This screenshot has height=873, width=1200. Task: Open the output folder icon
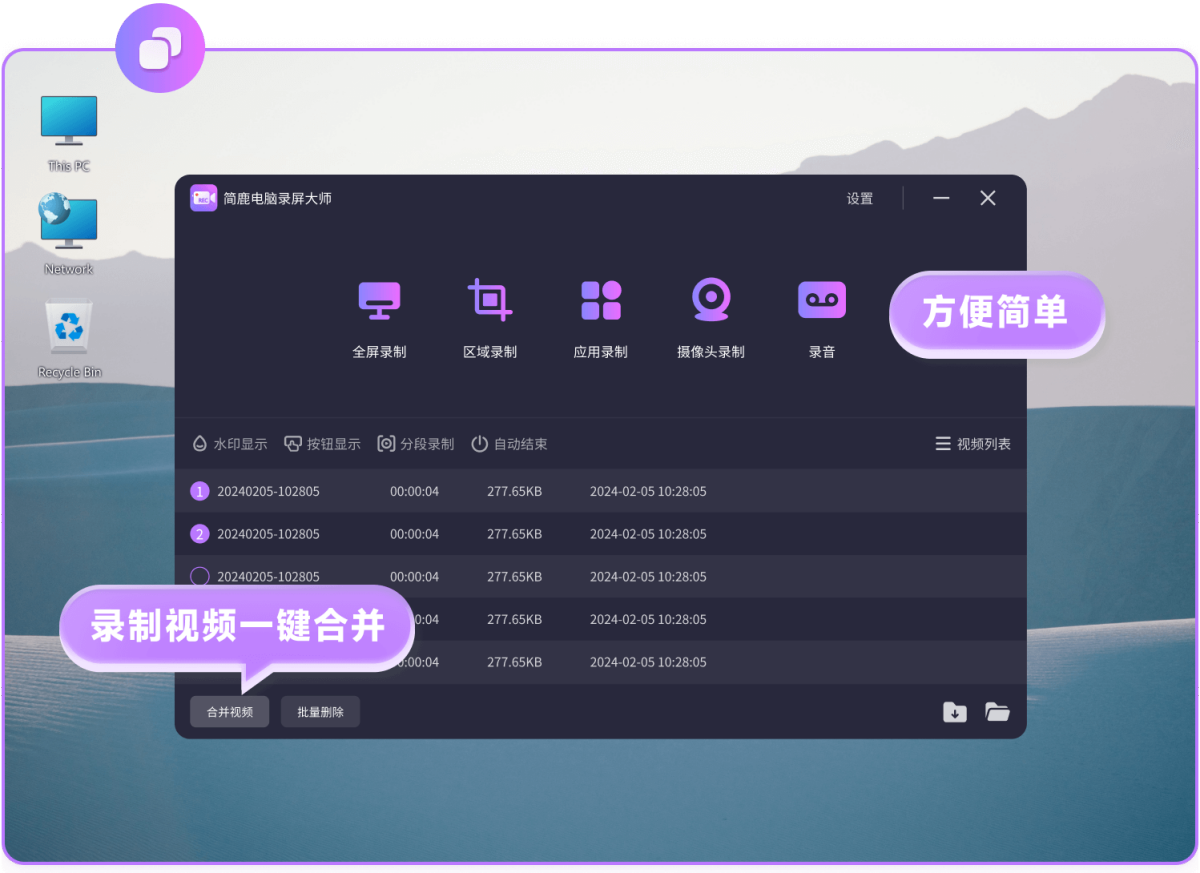tap(997, 712)
